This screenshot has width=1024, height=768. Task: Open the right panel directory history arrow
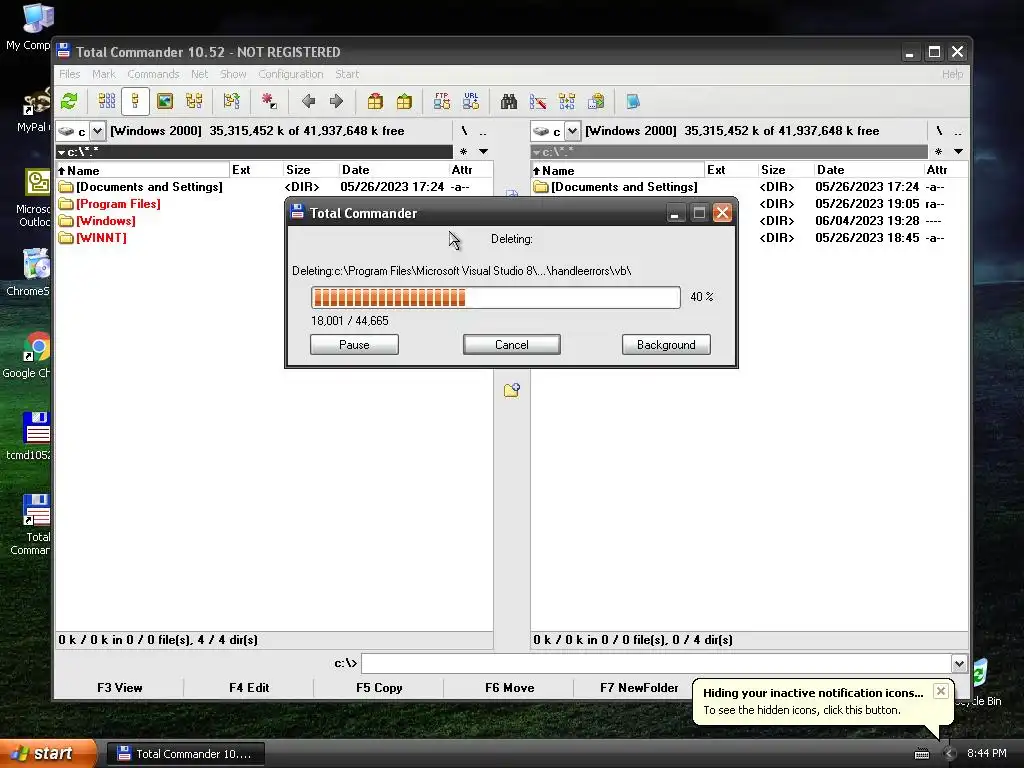click(958, 152)
